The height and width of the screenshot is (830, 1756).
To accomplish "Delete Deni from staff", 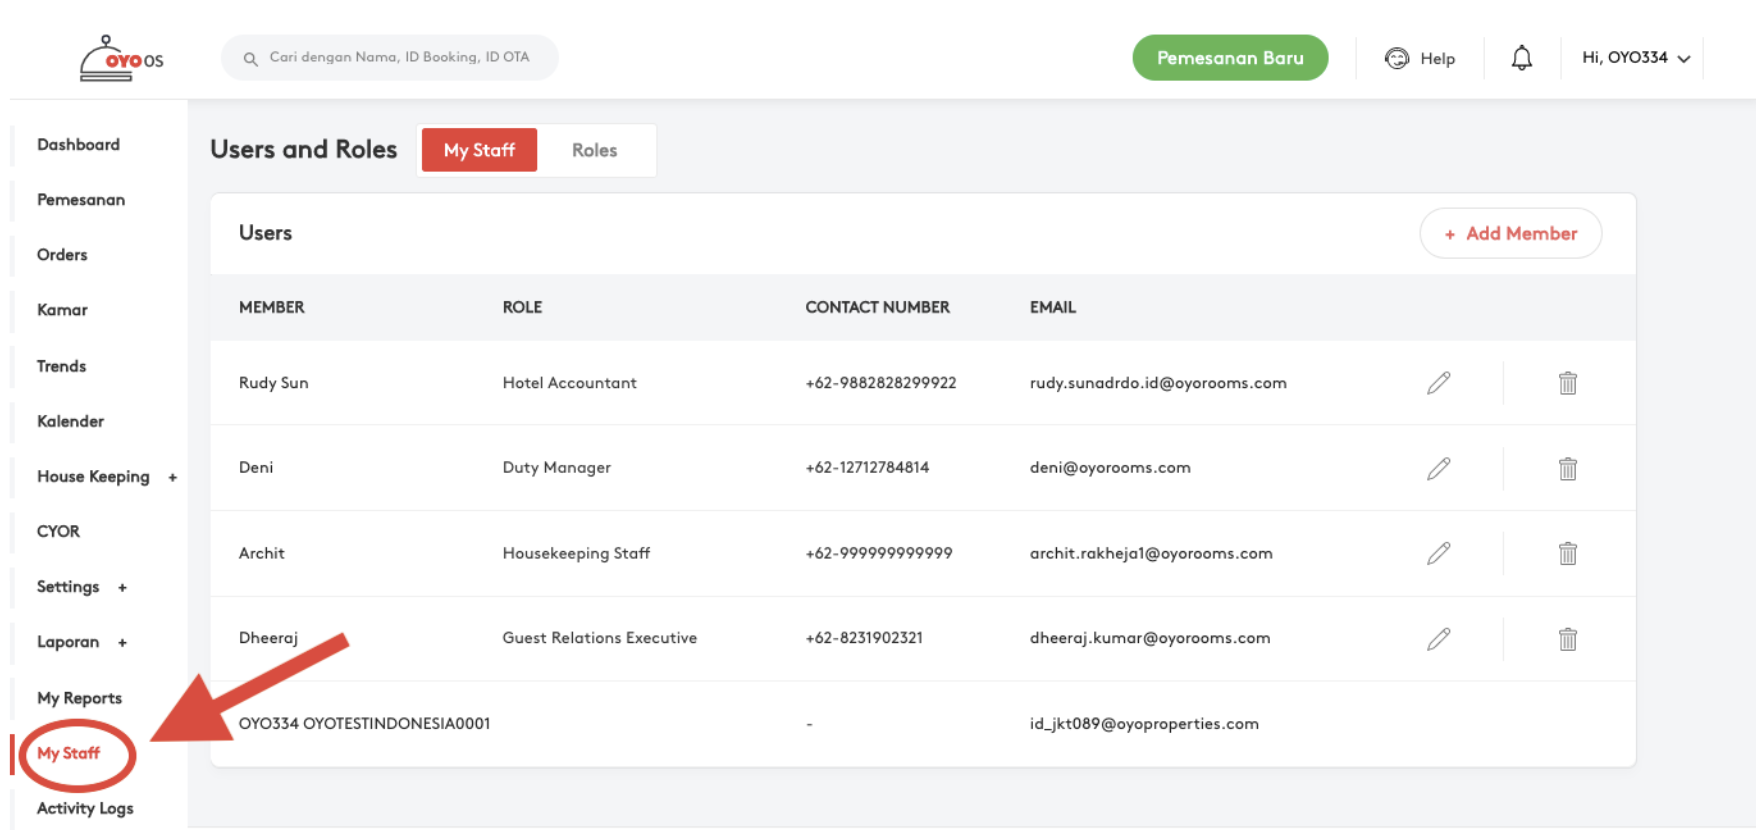I will pos(1567,468).
